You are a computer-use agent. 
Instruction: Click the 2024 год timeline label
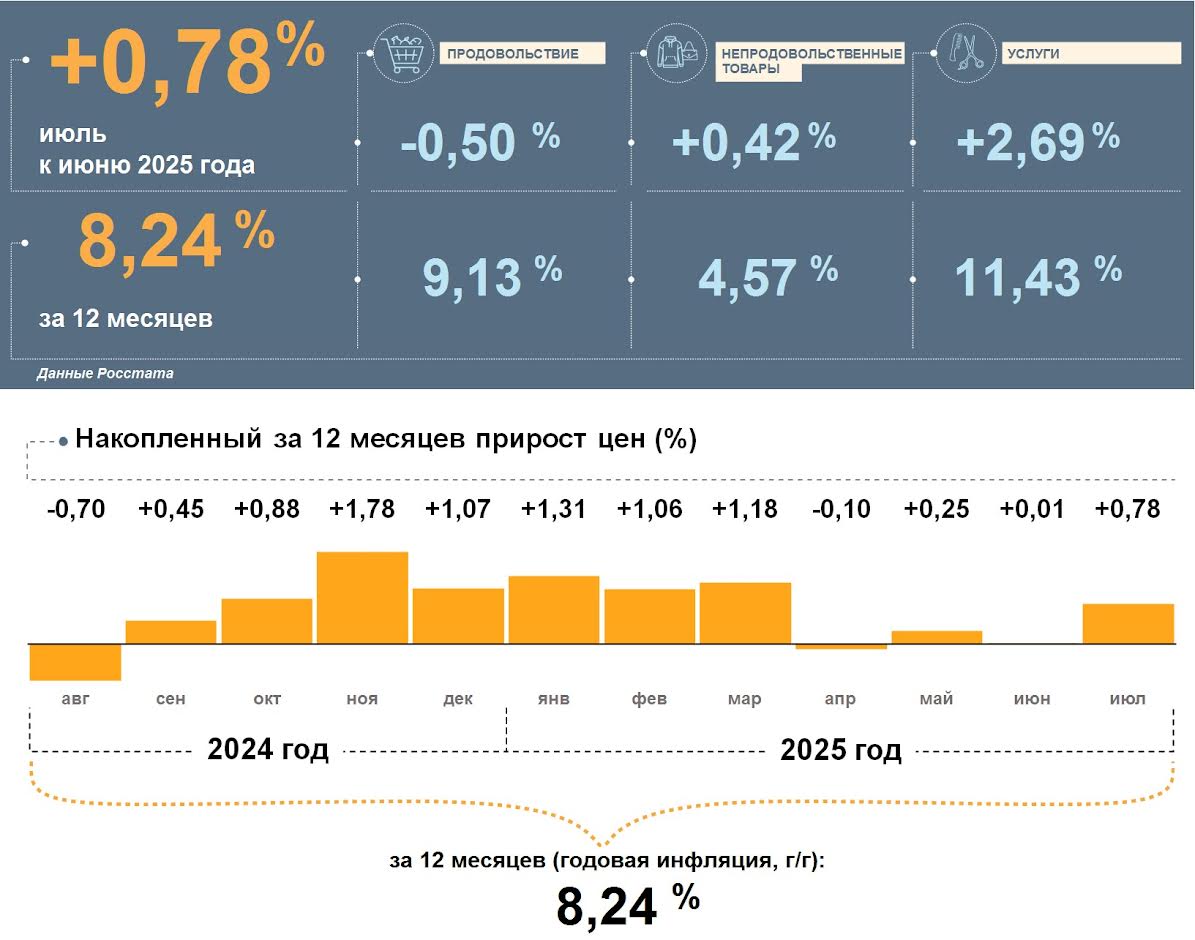pyautogui.click(x=268, y=749)
